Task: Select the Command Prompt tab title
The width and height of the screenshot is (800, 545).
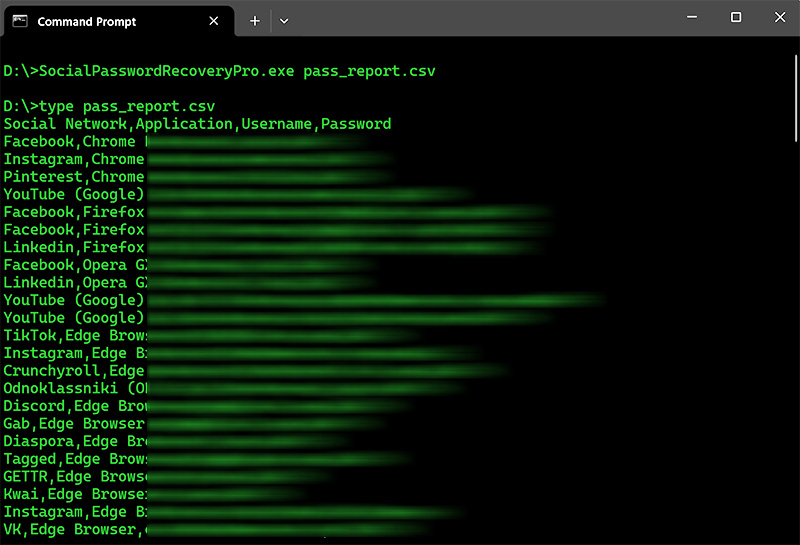Action: coord(87,21)
